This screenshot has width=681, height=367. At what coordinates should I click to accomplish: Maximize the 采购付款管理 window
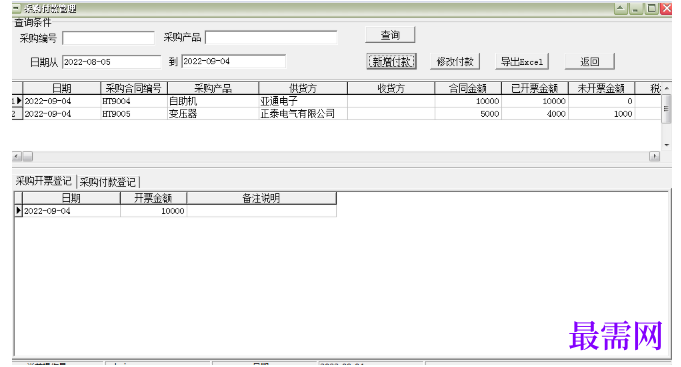pyautogui.click(x=651, y=8)
